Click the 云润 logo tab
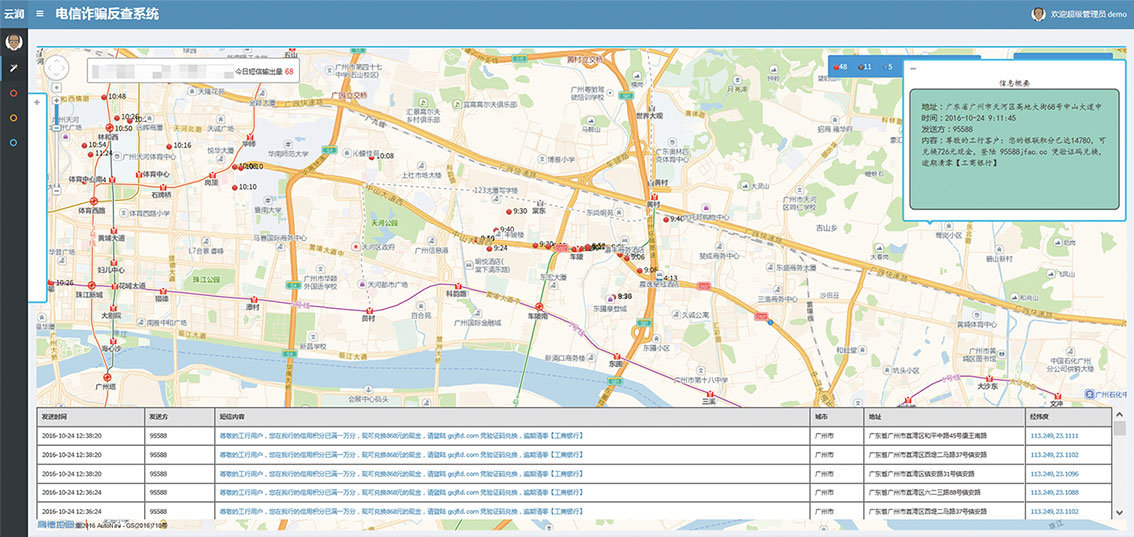Viewport: 1134px width, 537px height. (13, 14)
